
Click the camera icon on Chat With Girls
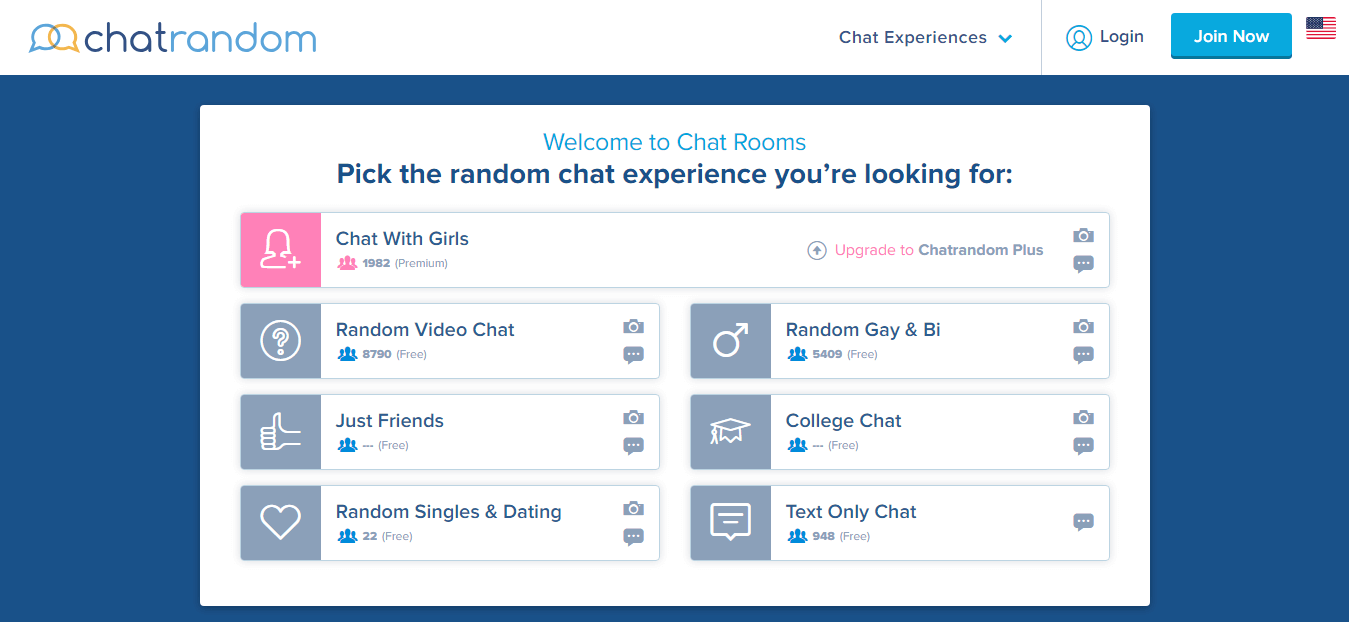1083,235
